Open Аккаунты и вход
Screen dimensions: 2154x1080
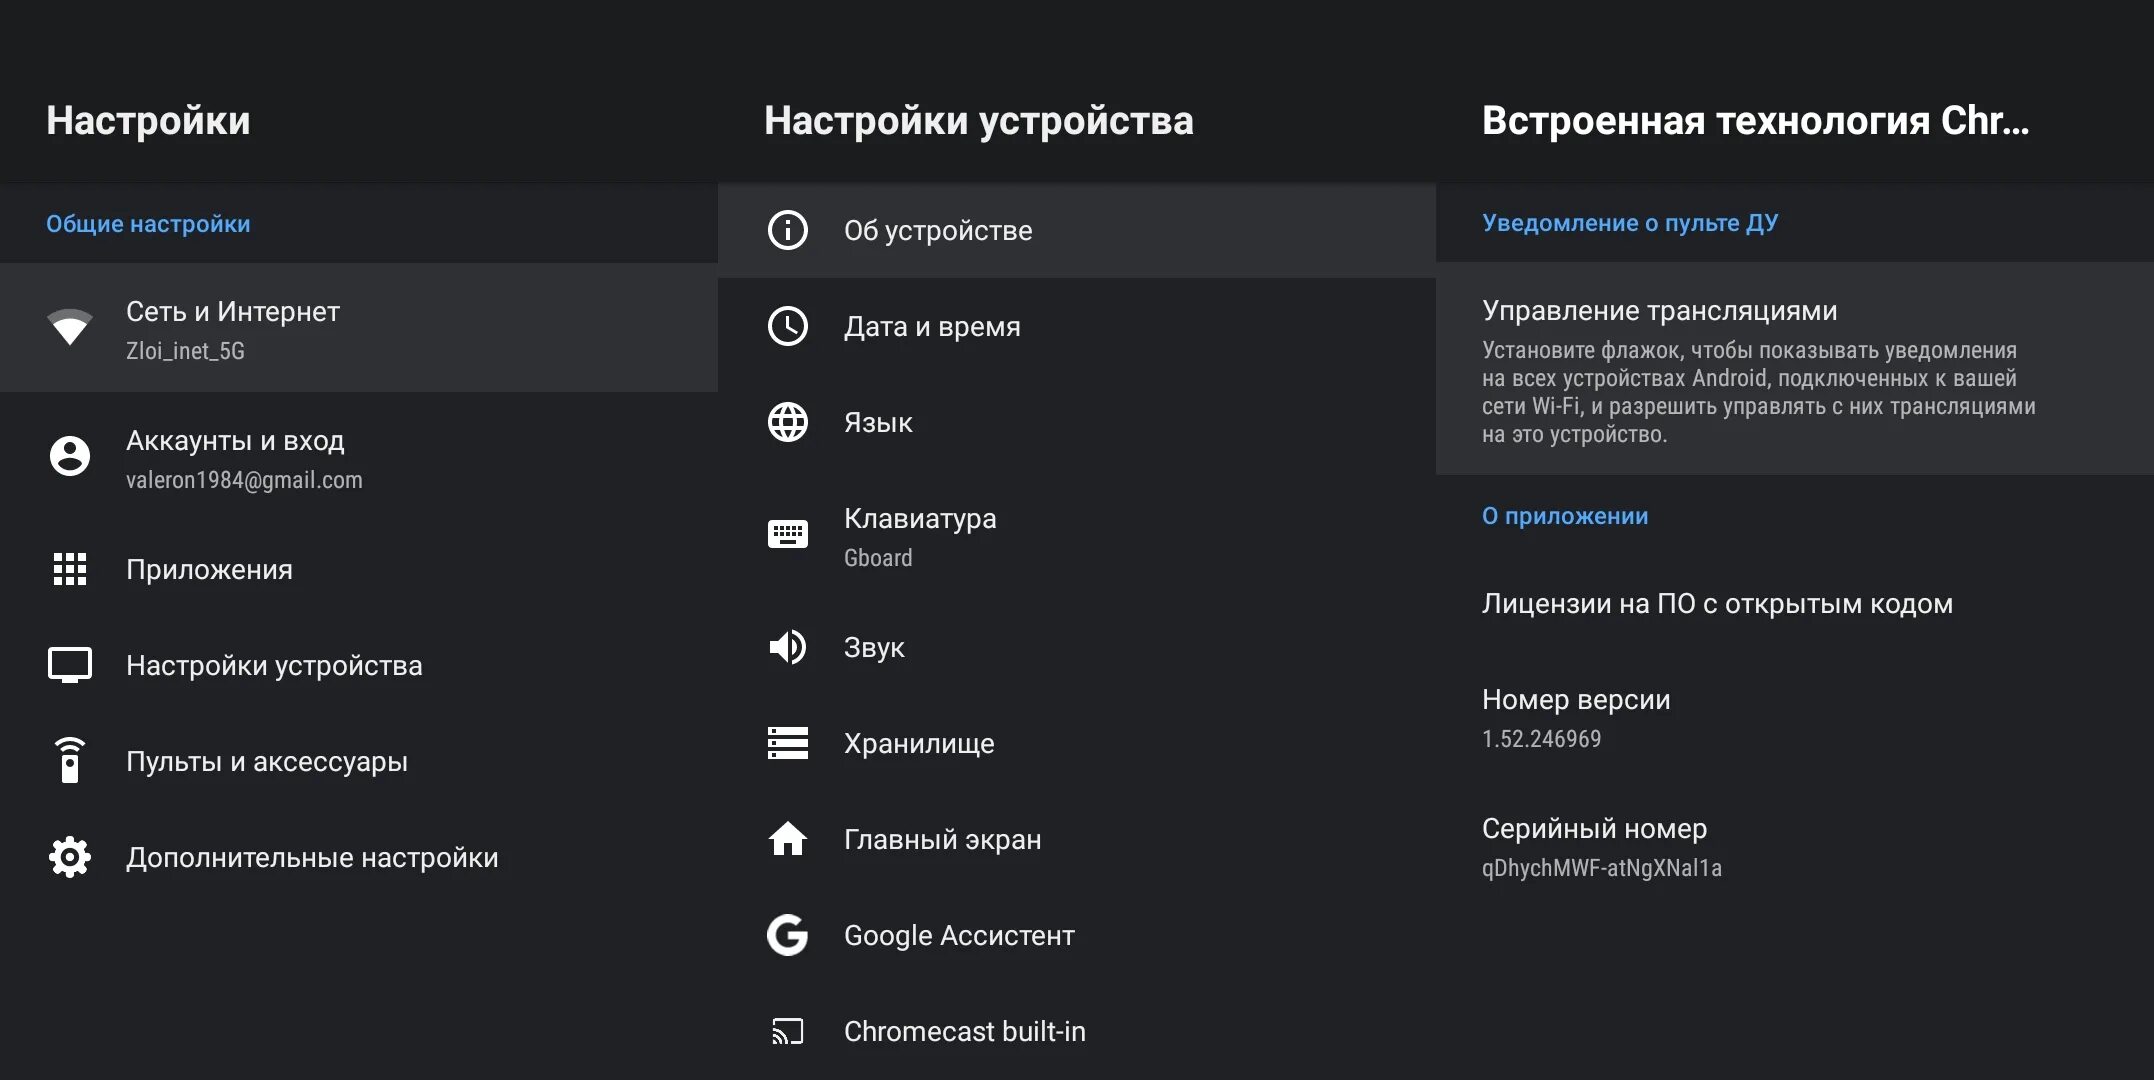359,457
